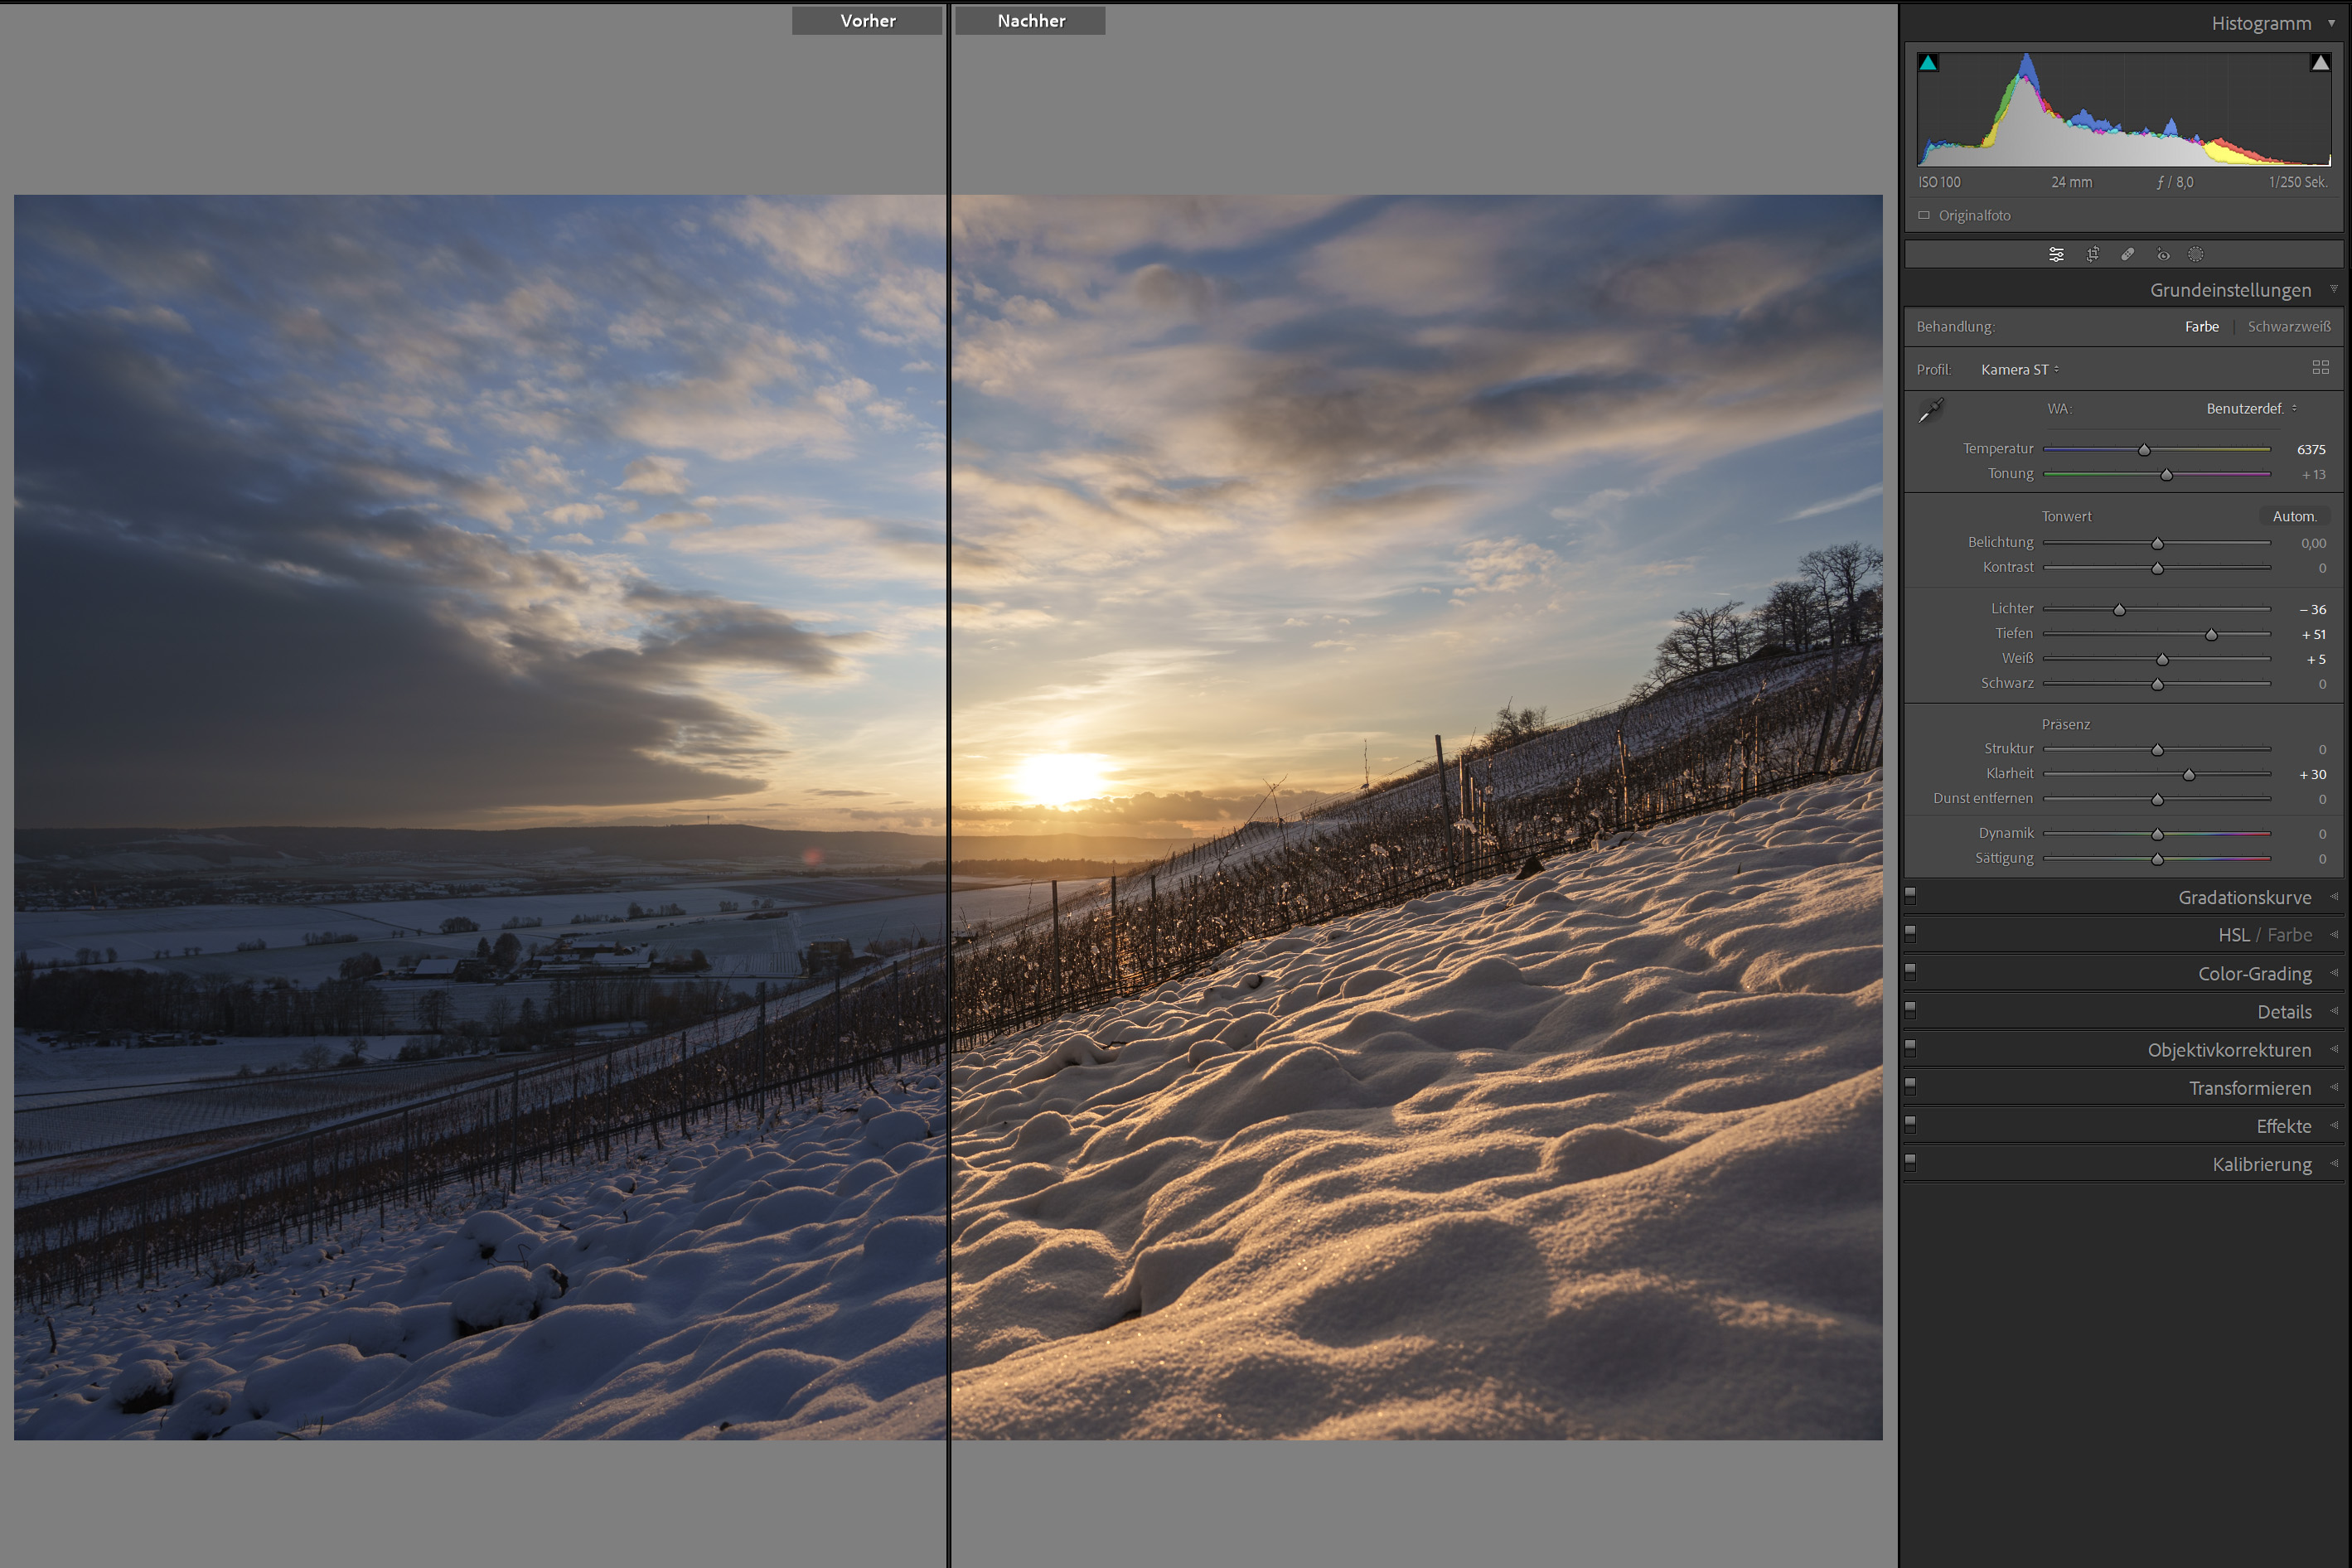Click the Sättigung slider handle

pos(2157,859)
